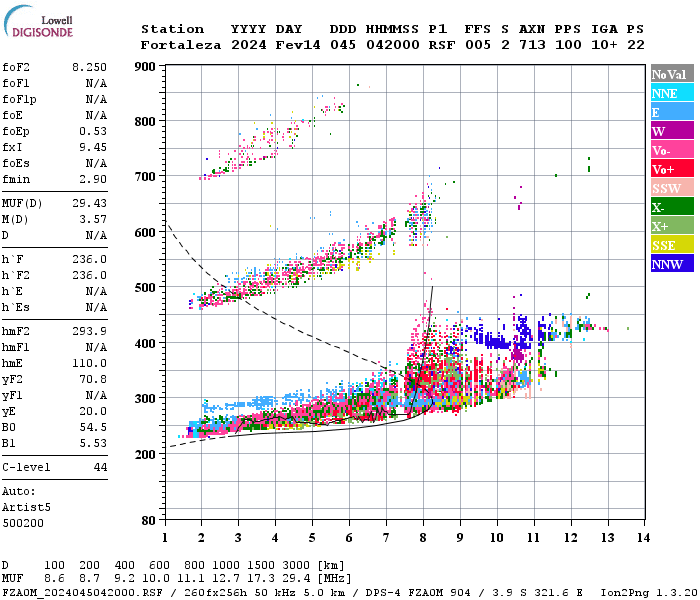Click the Lowell Digisonde logo

tap(38, 21)
